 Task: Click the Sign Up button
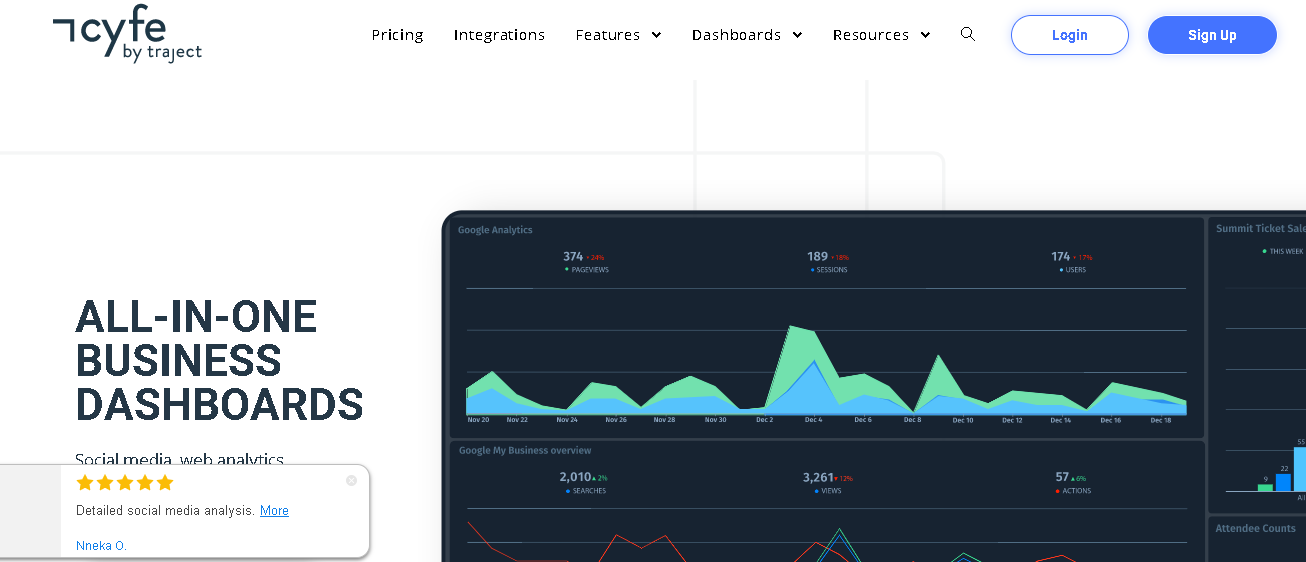coord(1212,35)
